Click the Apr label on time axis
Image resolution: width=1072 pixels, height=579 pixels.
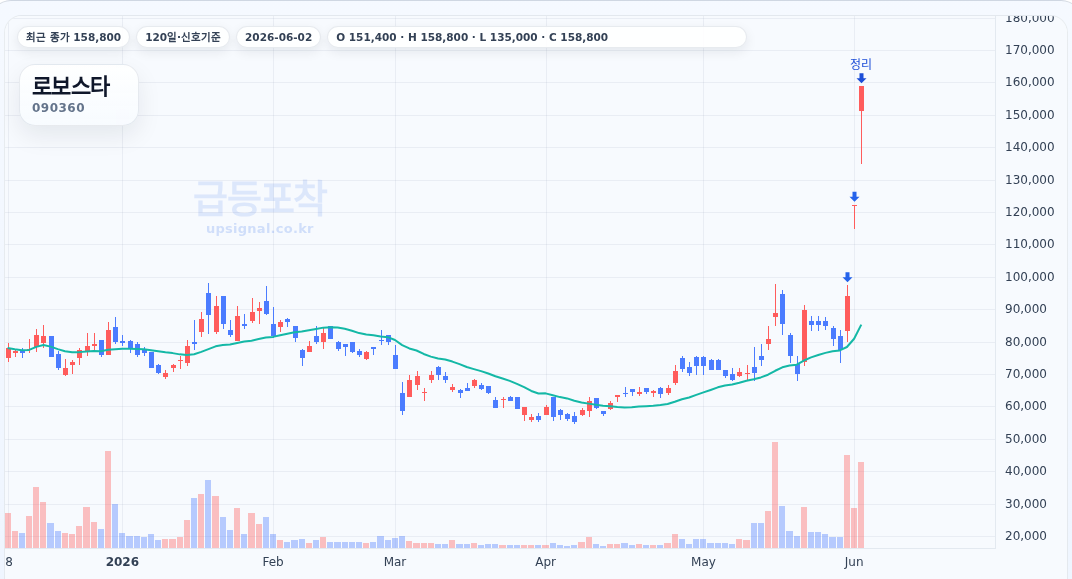coord(546,561)
